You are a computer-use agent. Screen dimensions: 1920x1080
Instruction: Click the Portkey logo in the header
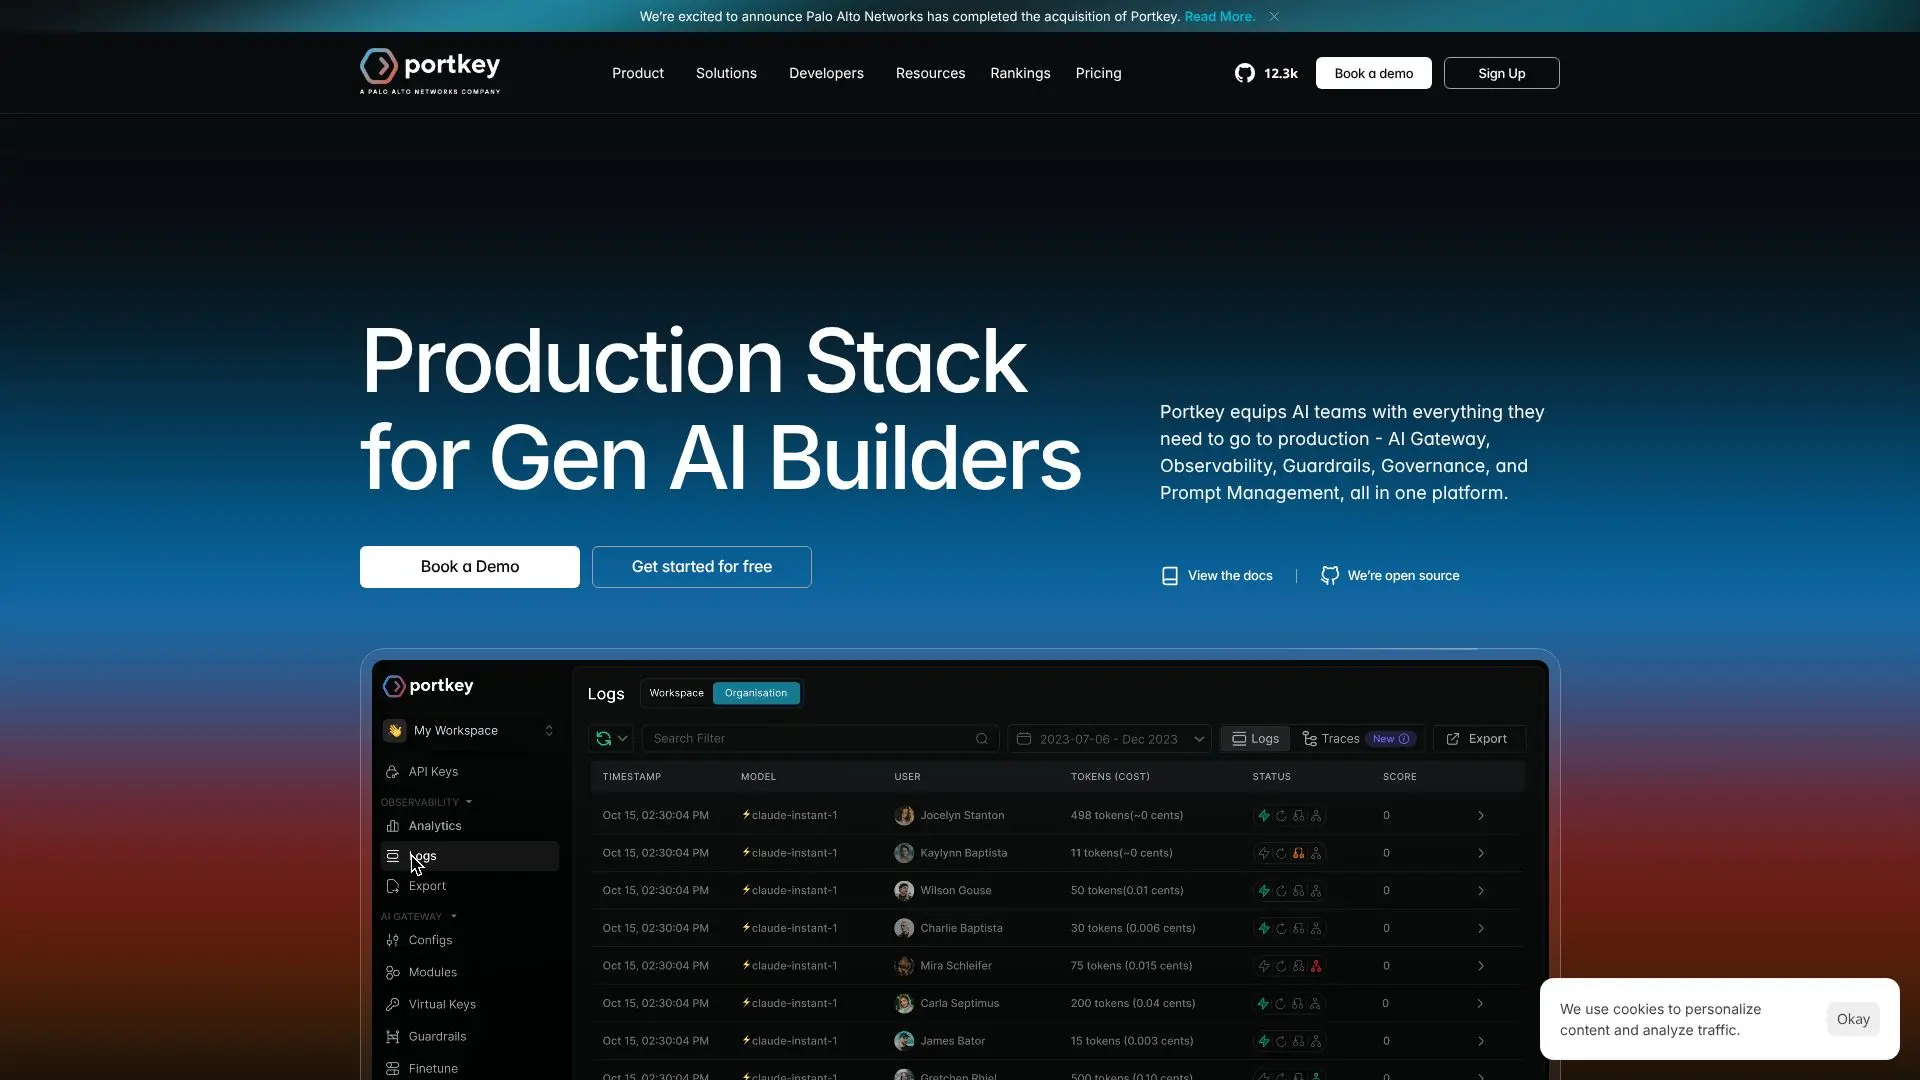point(430,71)
